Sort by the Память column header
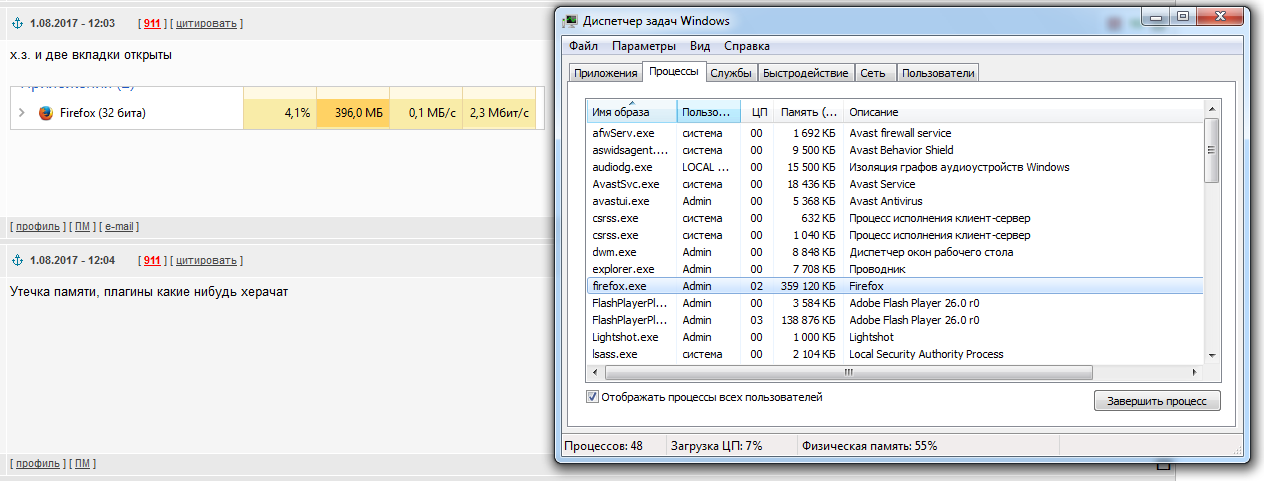1264x481 pixels. [x=810, y=111]
